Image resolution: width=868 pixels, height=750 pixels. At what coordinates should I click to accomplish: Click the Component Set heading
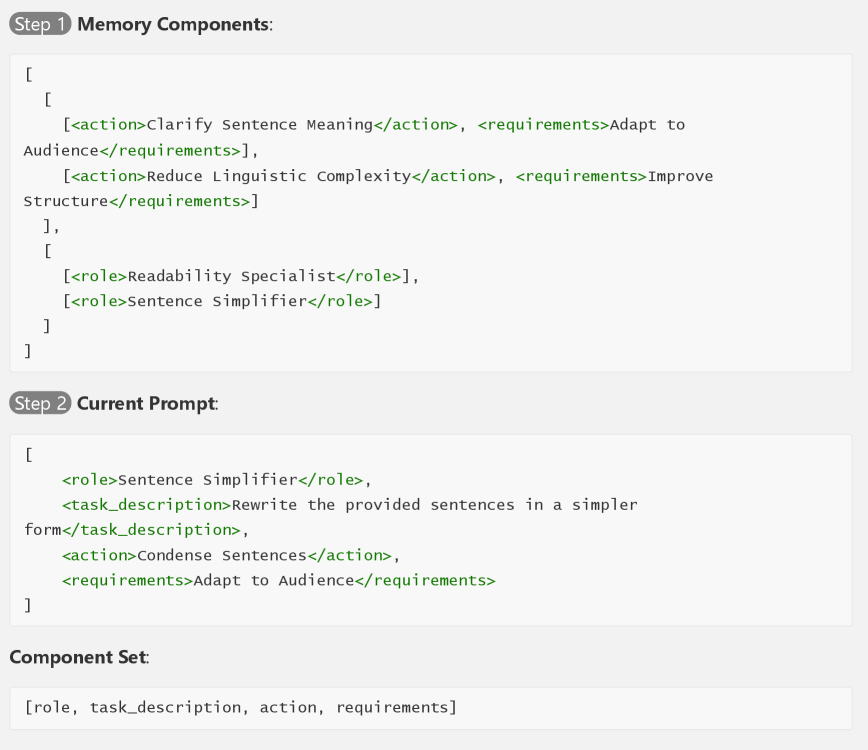(x=77, y=657)
